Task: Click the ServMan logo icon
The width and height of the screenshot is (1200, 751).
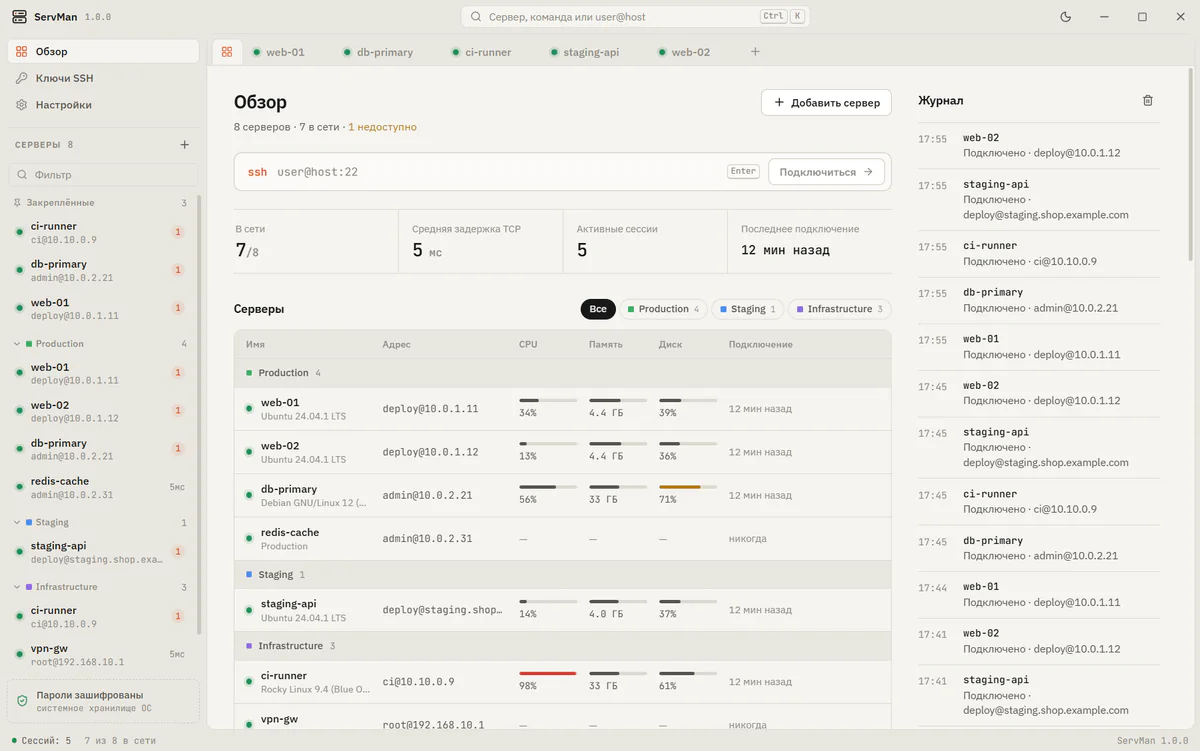Action: click(20, 17)
